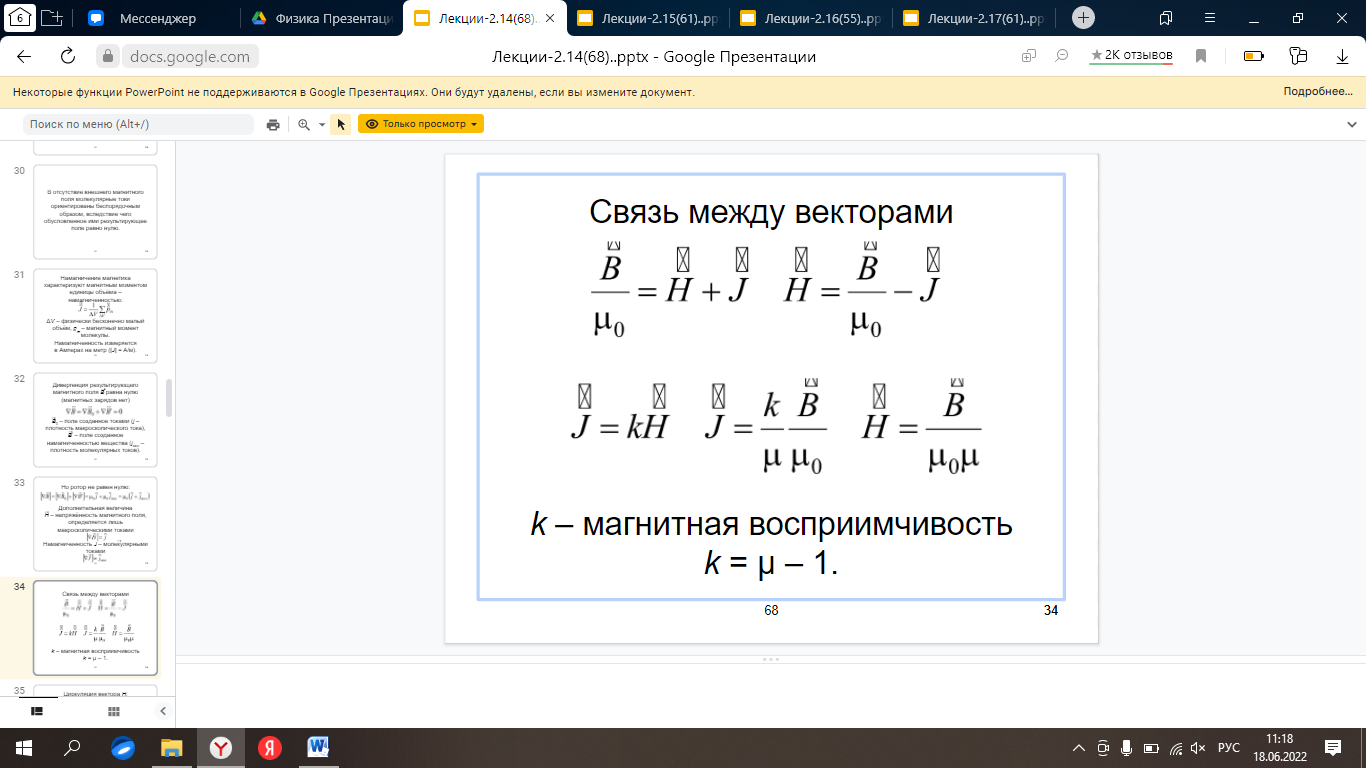Go back with the browser back arrow
This screenshot has height=768, width=1366.
point(24,56)
